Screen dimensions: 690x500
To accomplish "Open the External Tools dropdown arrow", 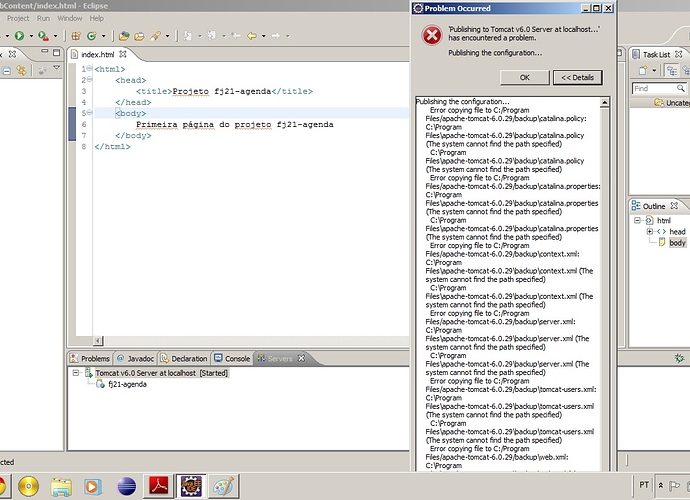I will [x=55, y=36].
